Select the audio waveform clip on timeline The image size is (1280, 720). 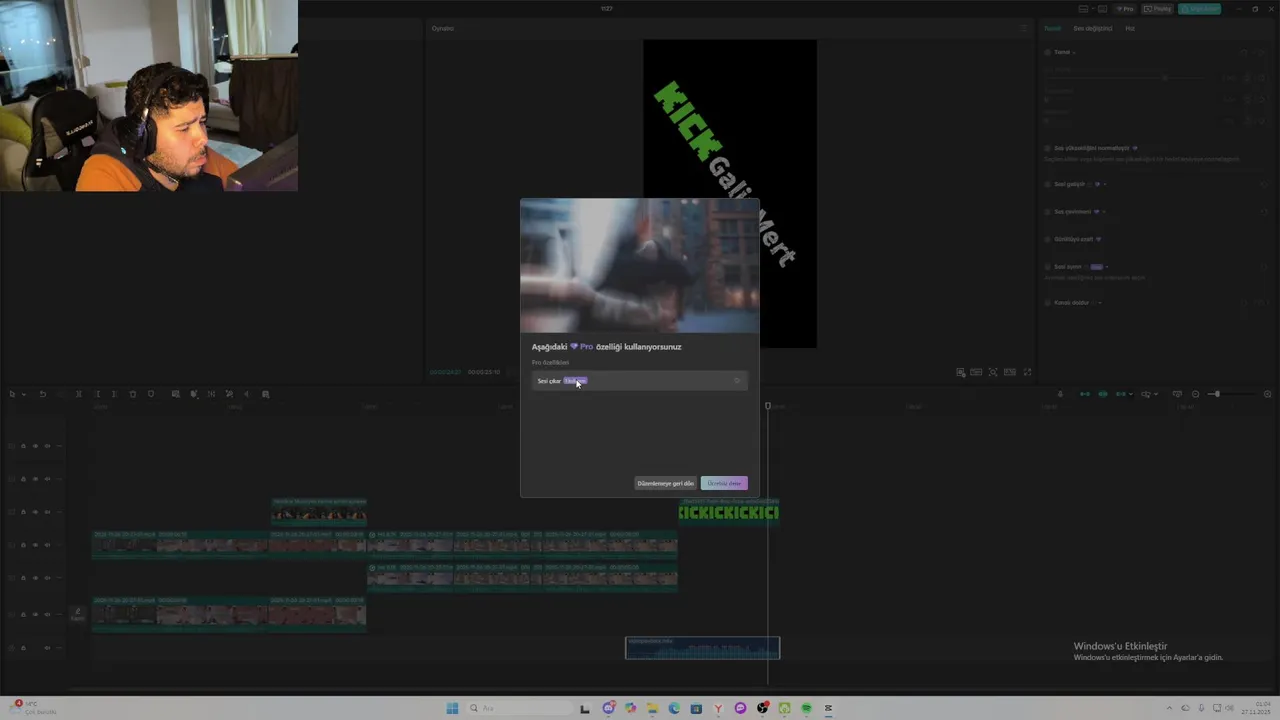click(x=702, y=648)
